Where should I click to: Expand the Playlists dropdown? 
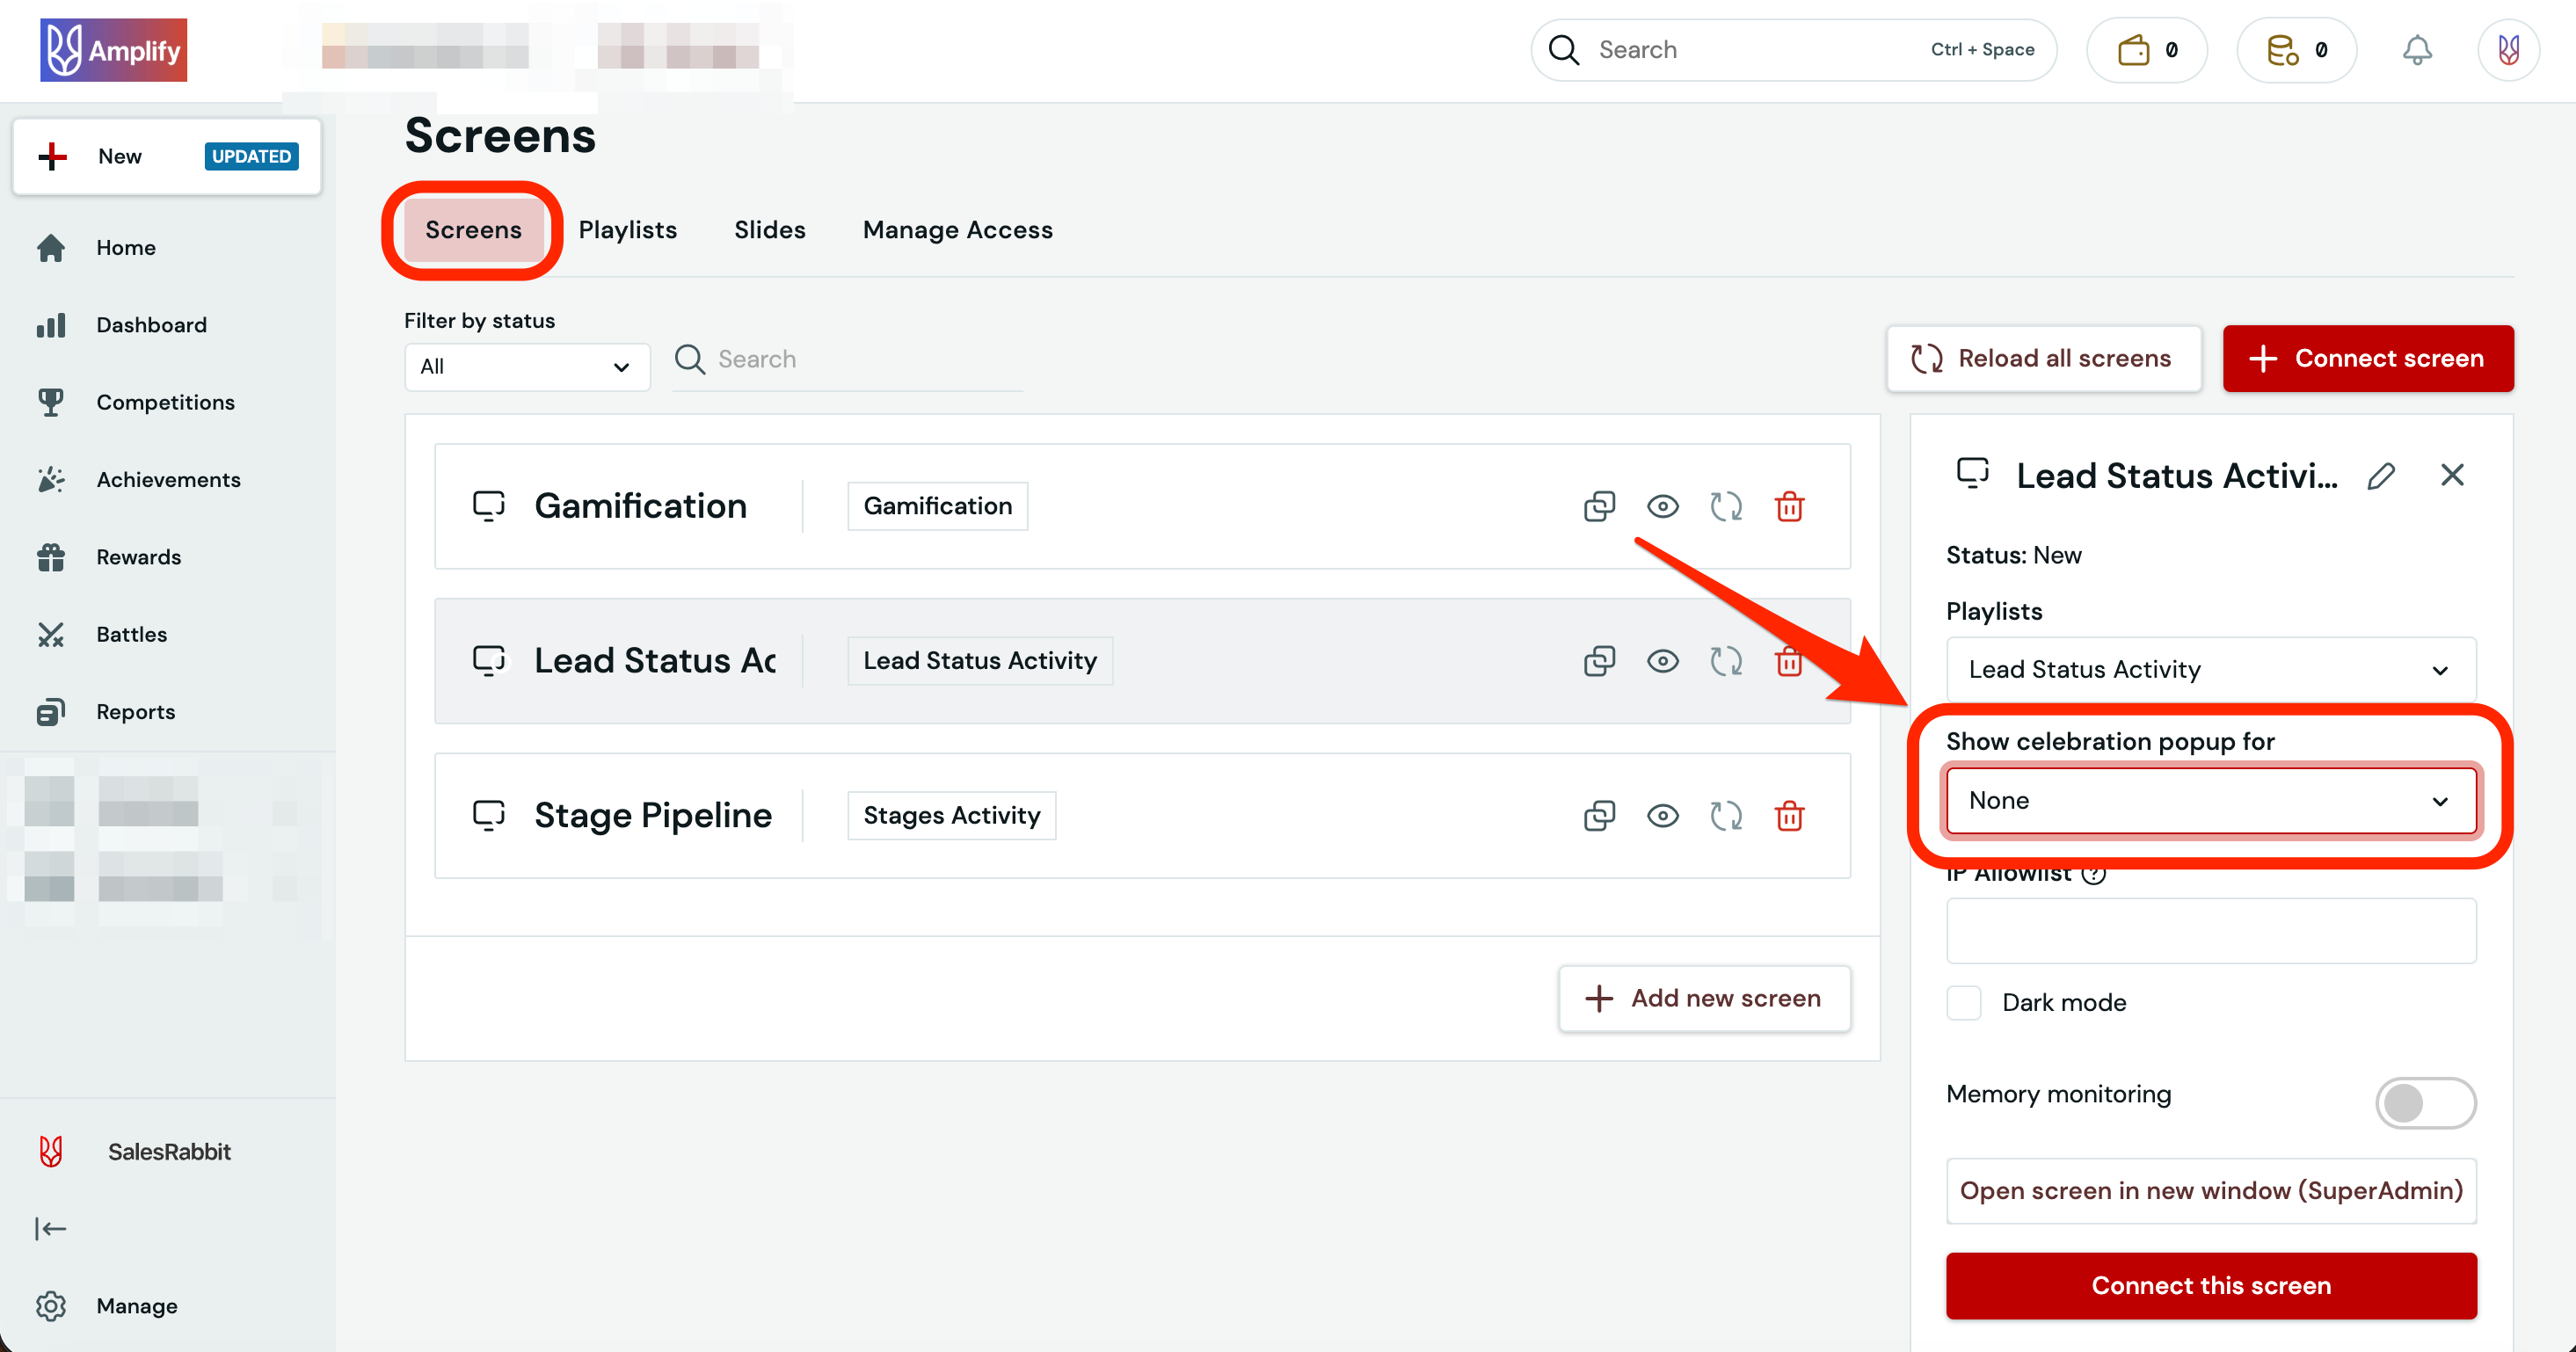click(2210, 669)
